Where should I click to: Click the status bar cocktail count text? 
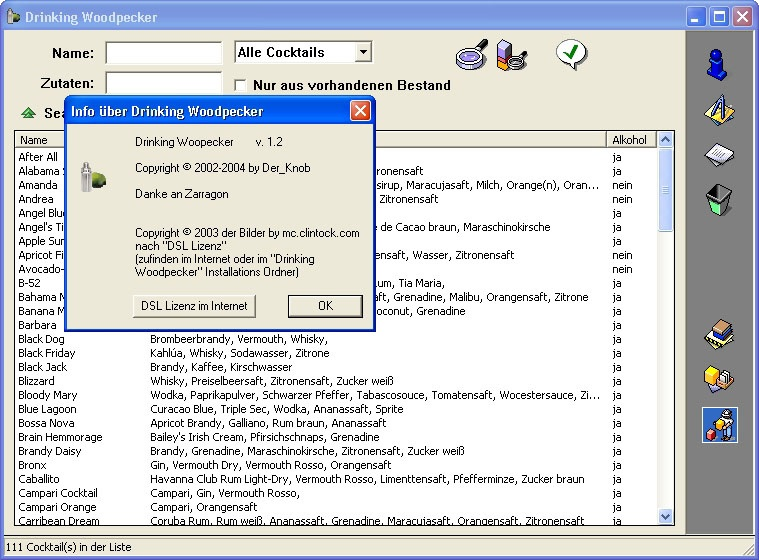[x=69, y=547]
